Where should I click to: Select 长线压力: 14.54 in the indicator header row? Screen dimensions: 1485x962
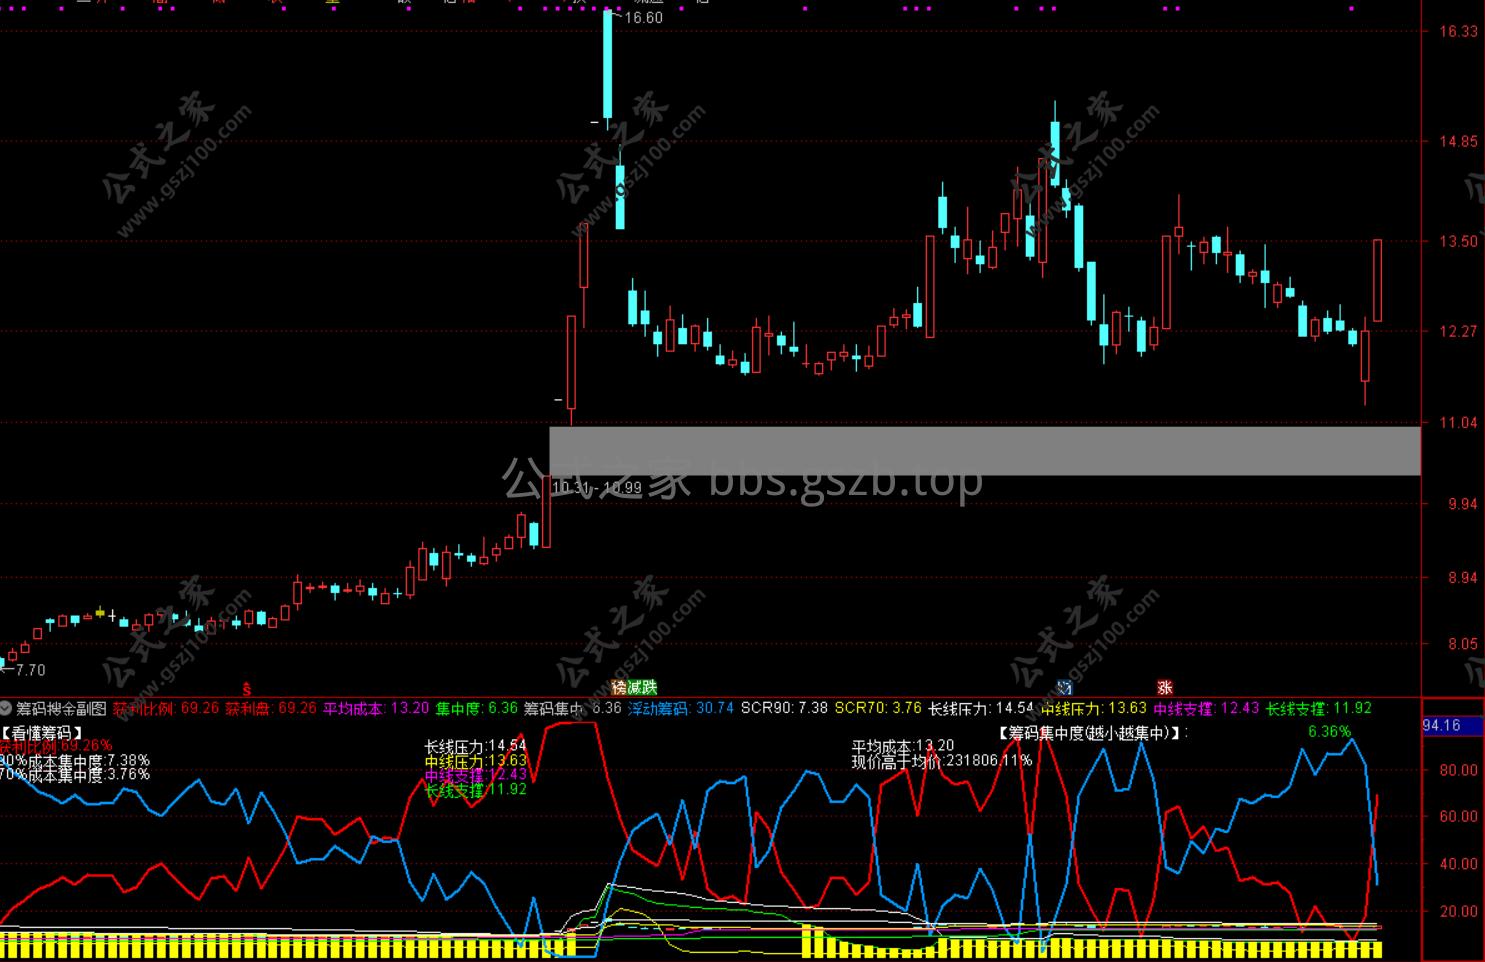click(x=981, y=709)
